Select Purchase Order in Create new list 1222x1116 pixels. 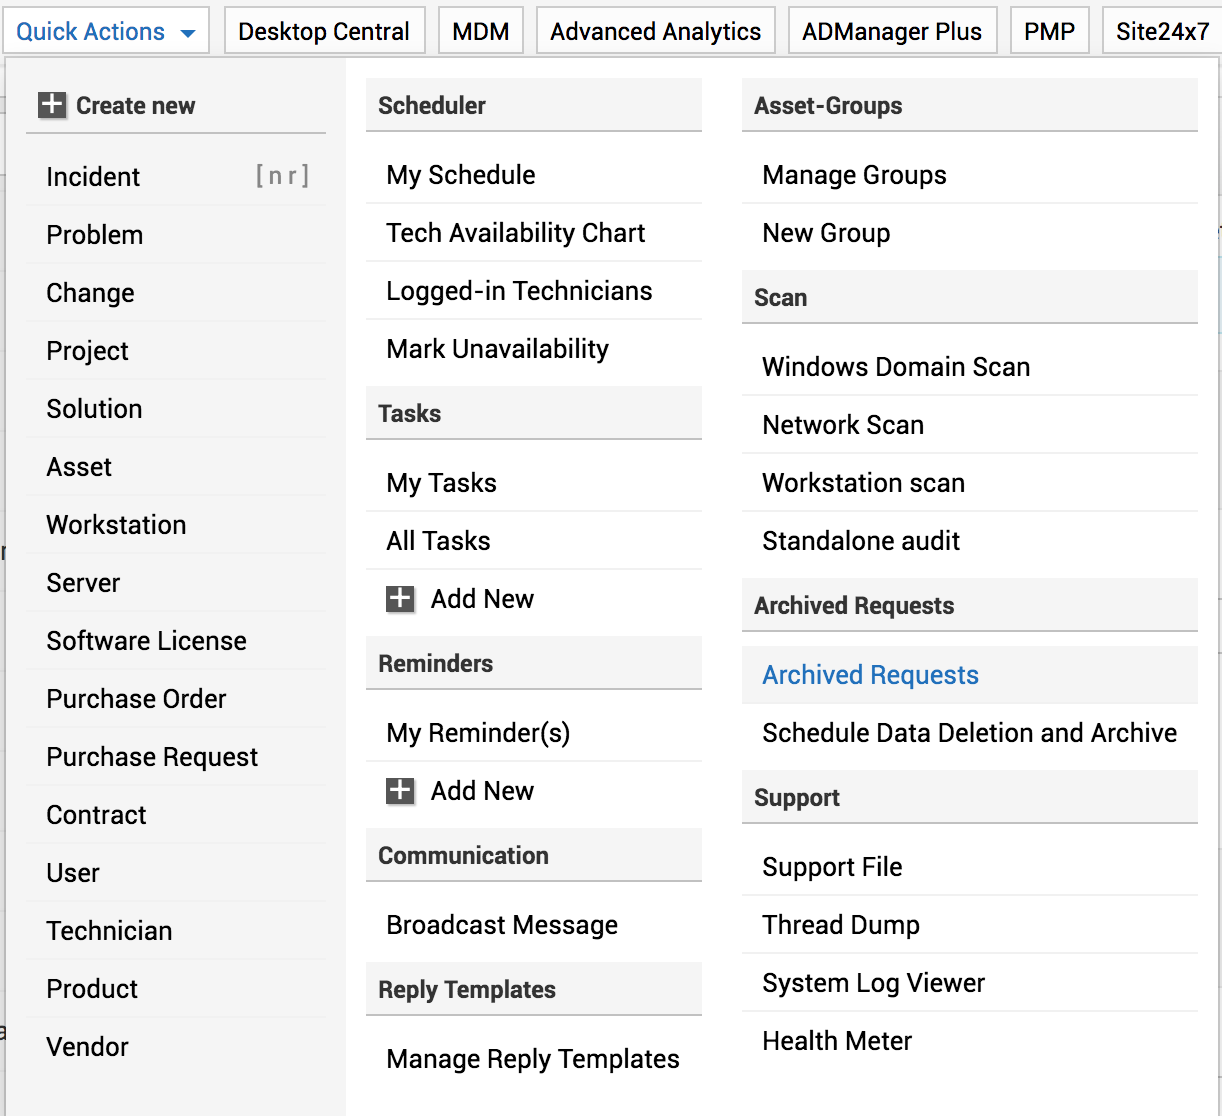[x=136, y=699]
